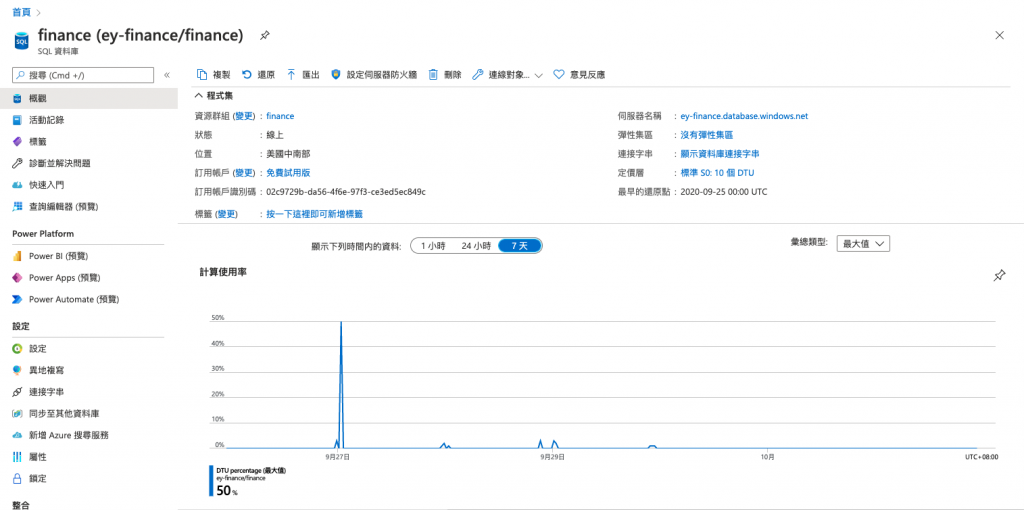1024x510 pixels.
Task: Click 沒有彈性集區 elastic pool link
Action: pyautogui.click(x=707, y=135)
